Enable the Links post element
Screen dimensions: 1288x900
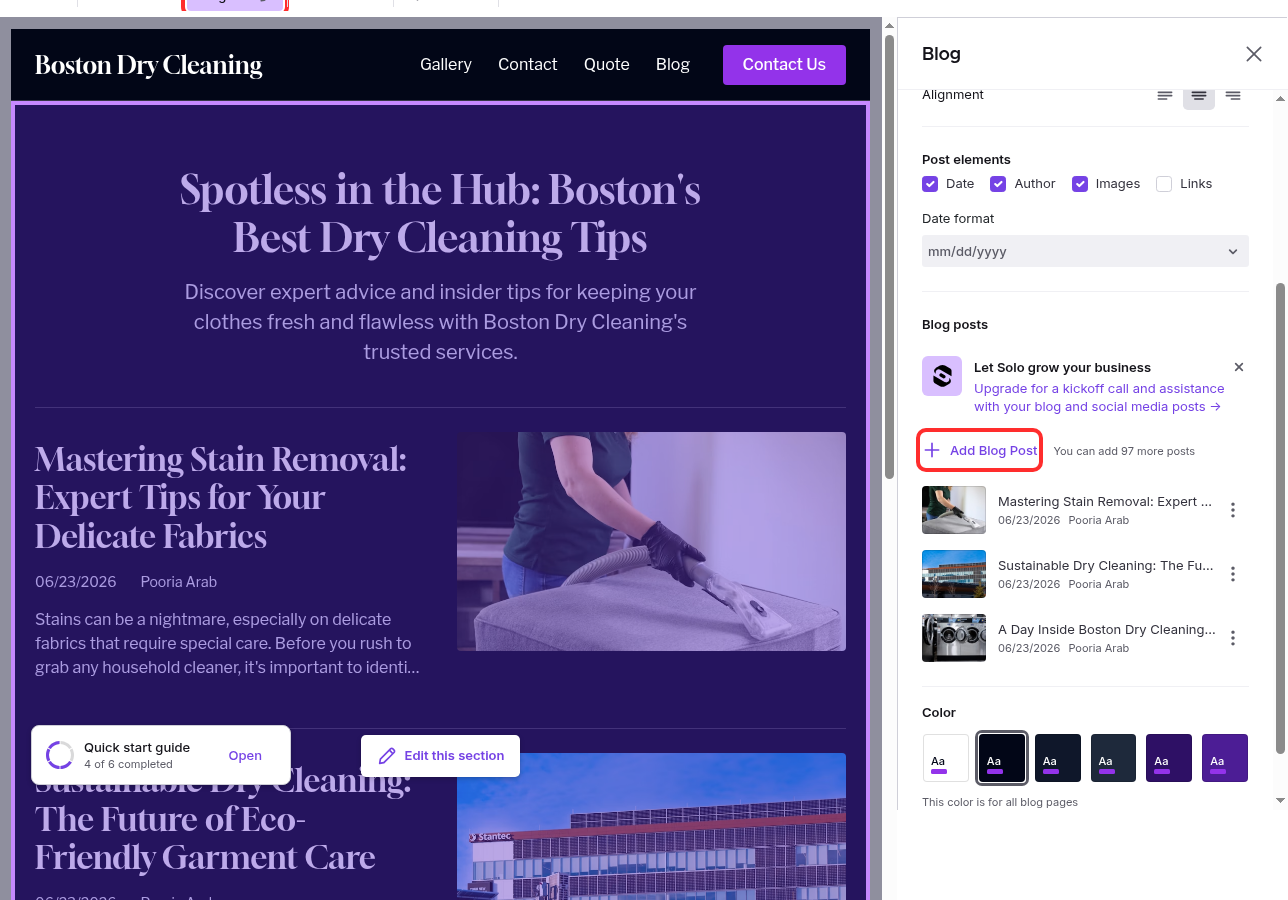tap(1164, 184)
